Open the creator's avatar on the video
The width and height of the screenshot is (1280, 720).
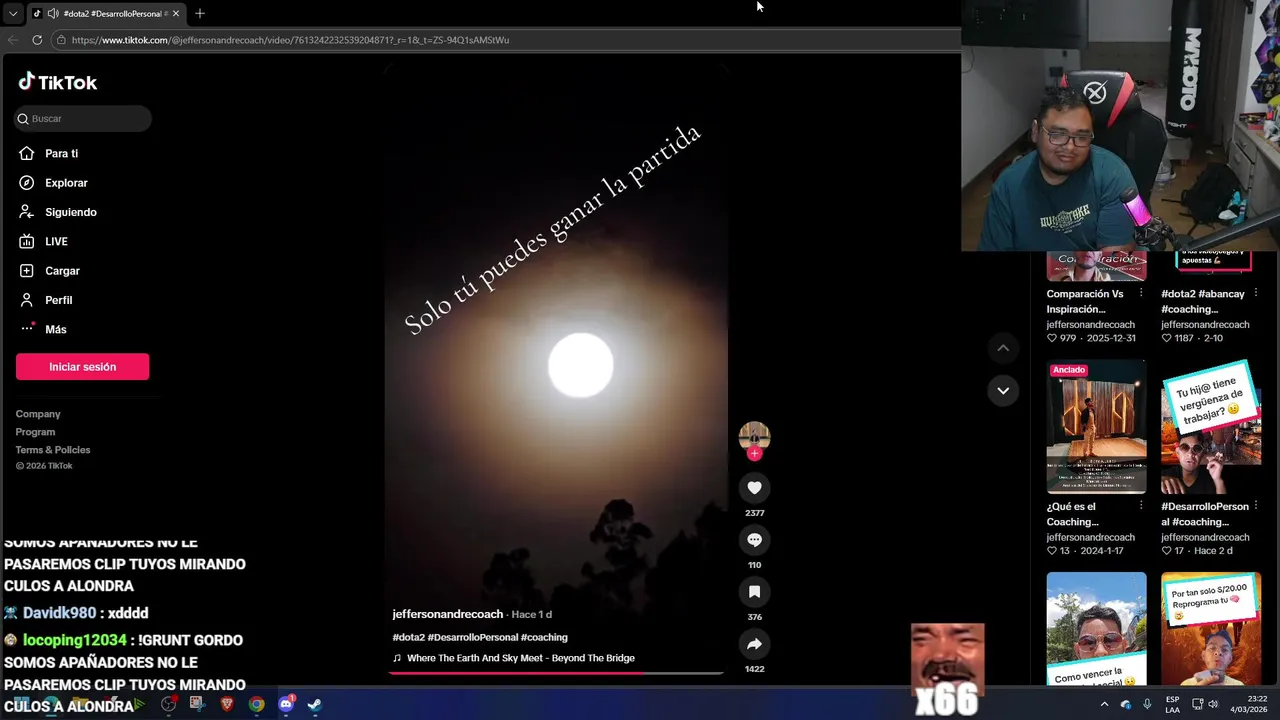(754, 435)
